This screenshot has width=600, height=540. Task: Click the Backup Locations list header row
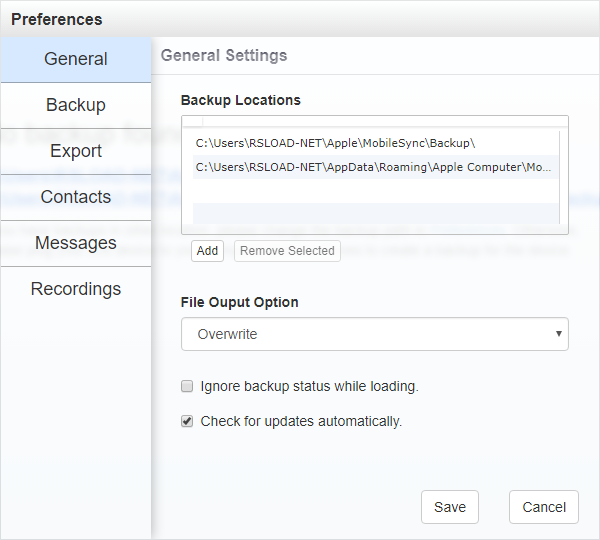tap(374, 122)
